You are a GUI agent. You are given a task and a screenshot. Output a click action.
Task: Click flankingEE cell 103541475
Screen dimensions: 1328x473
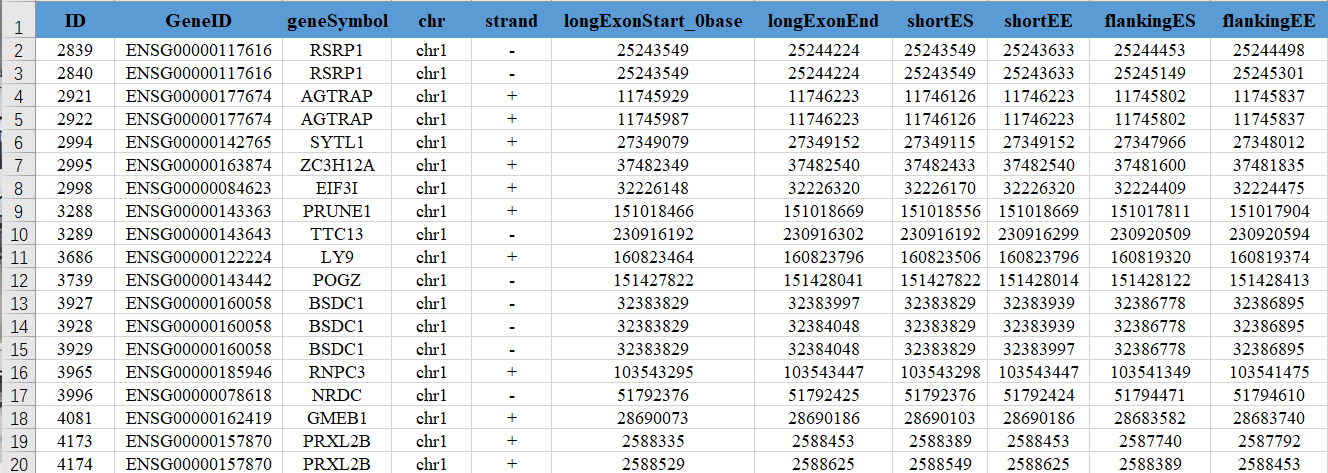[1268, 372]
